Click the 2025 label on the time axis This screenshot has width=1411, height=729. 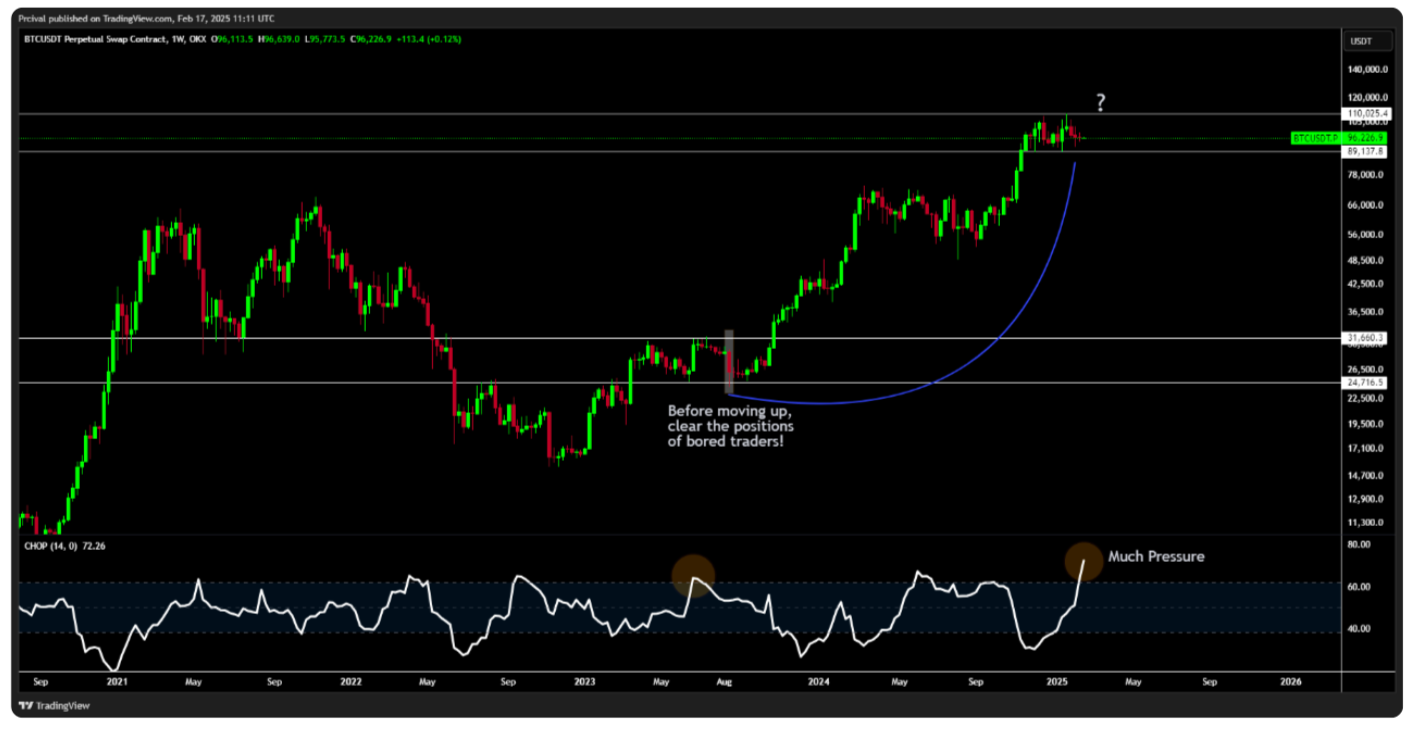click(x=1059, y=679)
